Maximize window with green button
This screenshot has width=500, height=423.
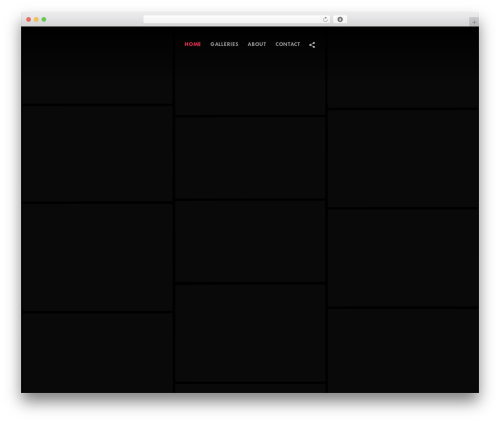44,19
